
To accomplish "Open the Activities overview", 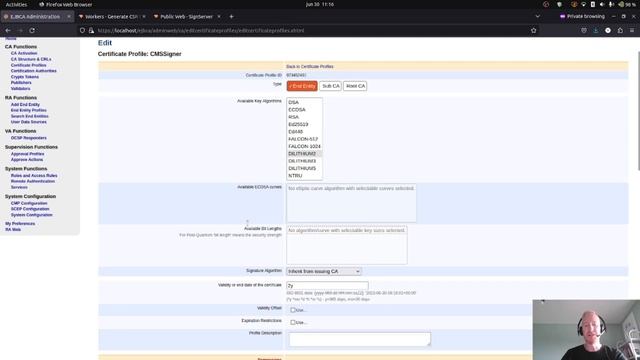I will [x=16, y=4].
